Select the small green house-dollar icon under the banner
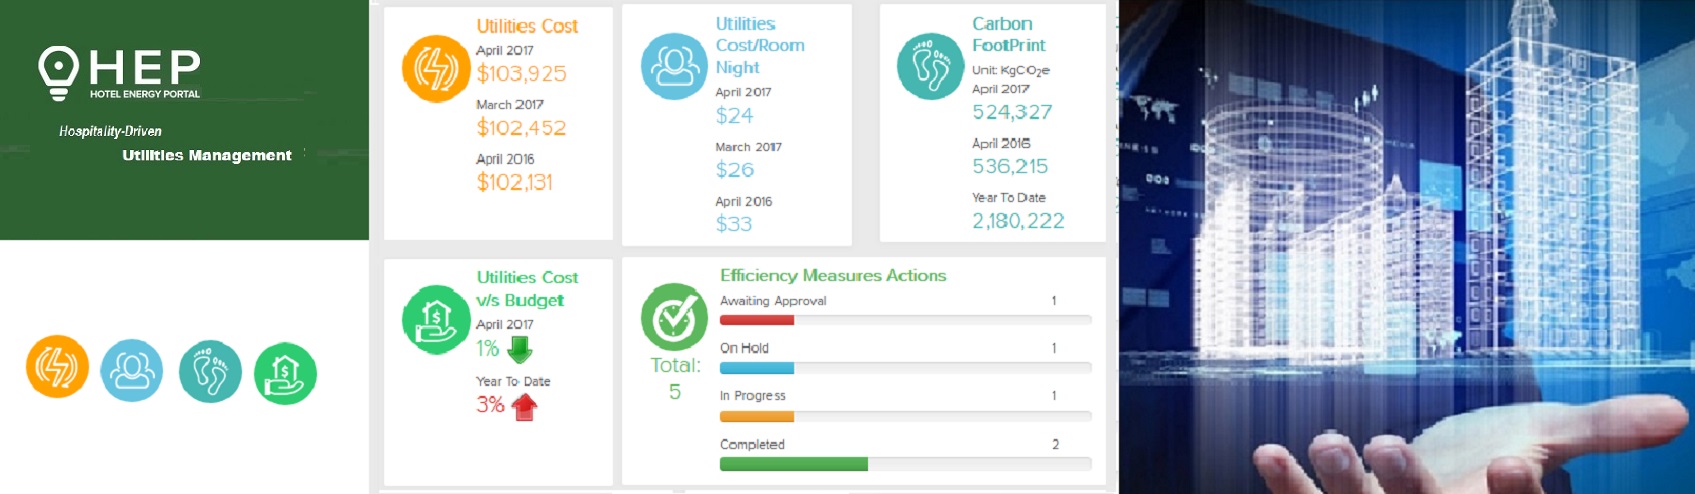The height and width of the screenshot is (494, 1695). click(285, 373)
